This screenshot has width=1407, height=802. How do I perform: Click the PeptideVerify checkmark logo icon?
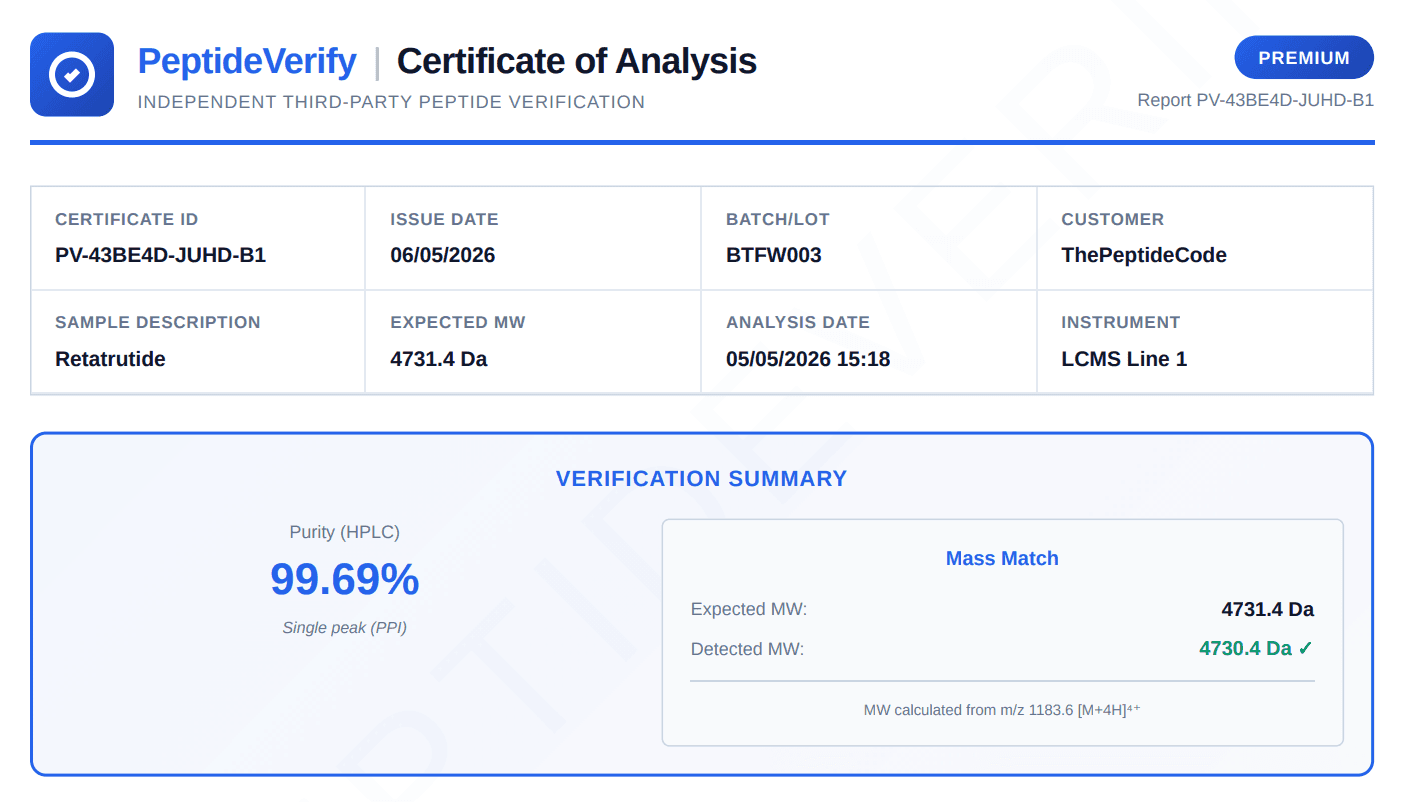[x=72, y=75]
